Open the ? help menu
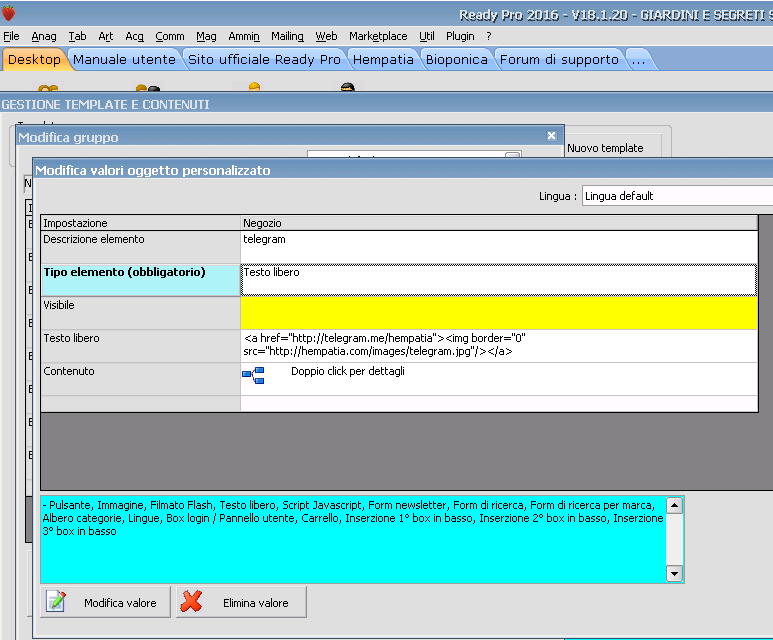Image resolution: width=773 pixels, height=640 pixels. (x=489, y=36)
